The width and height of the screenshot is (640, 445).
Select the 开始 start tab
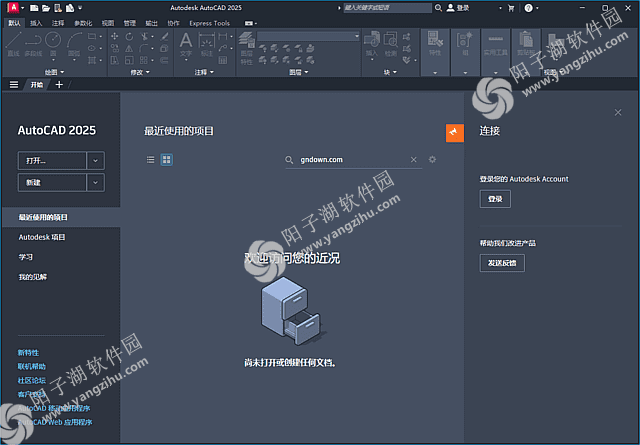[37, 85]
